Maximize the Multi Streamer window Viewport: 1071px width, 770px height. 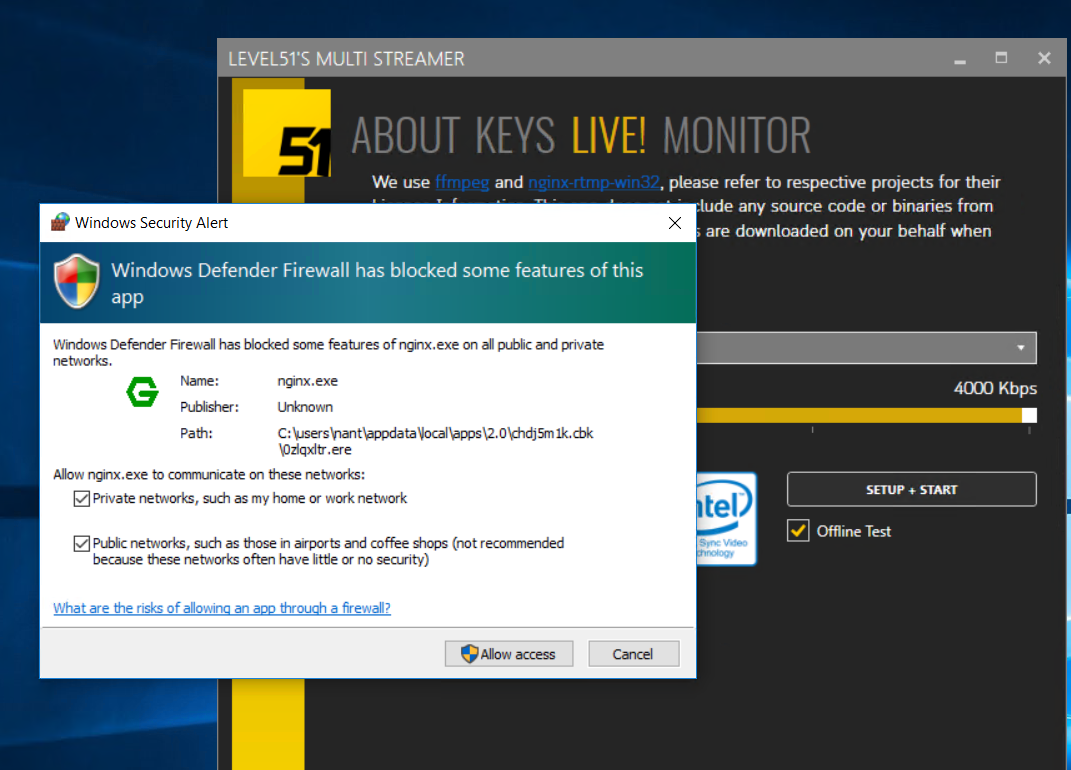(x=1001, y=59)
